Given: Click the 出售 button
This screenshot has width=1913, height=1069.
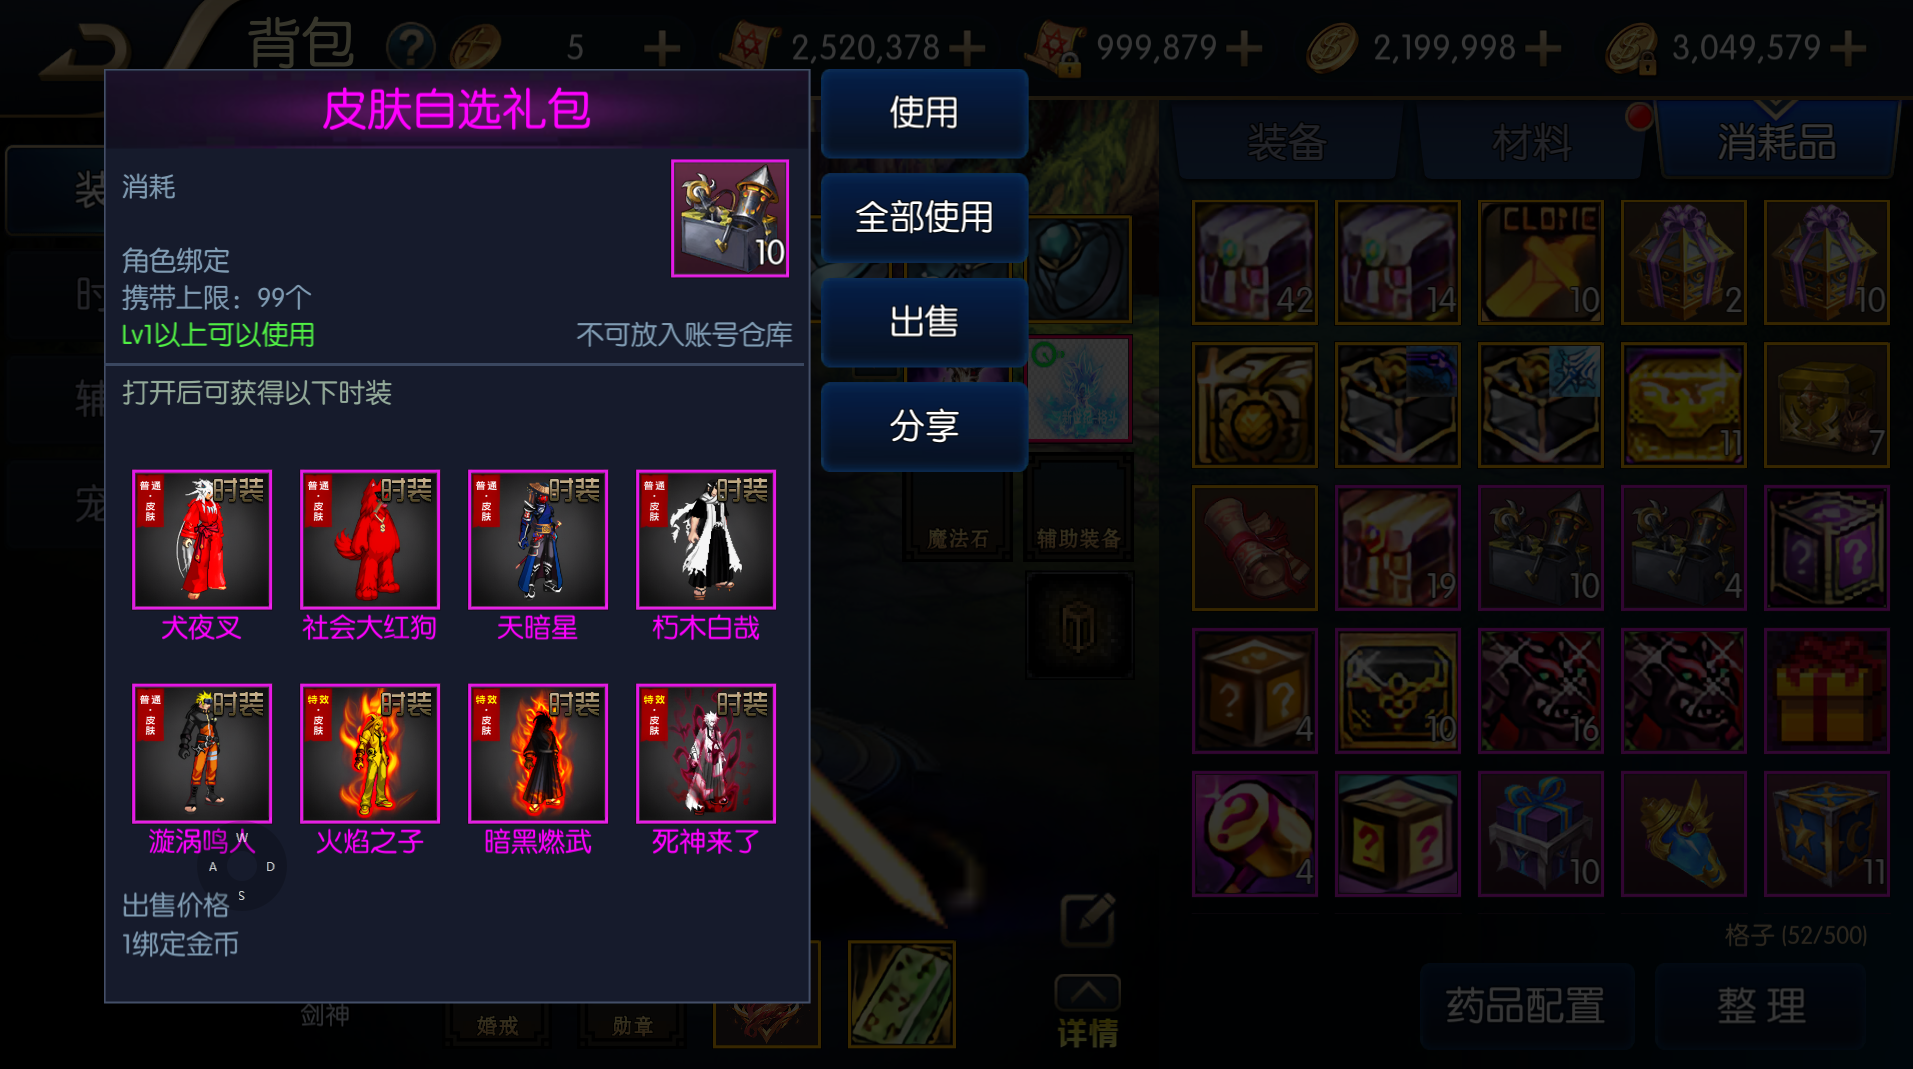Looking at the screenshot, I should [x=924, y=322].
